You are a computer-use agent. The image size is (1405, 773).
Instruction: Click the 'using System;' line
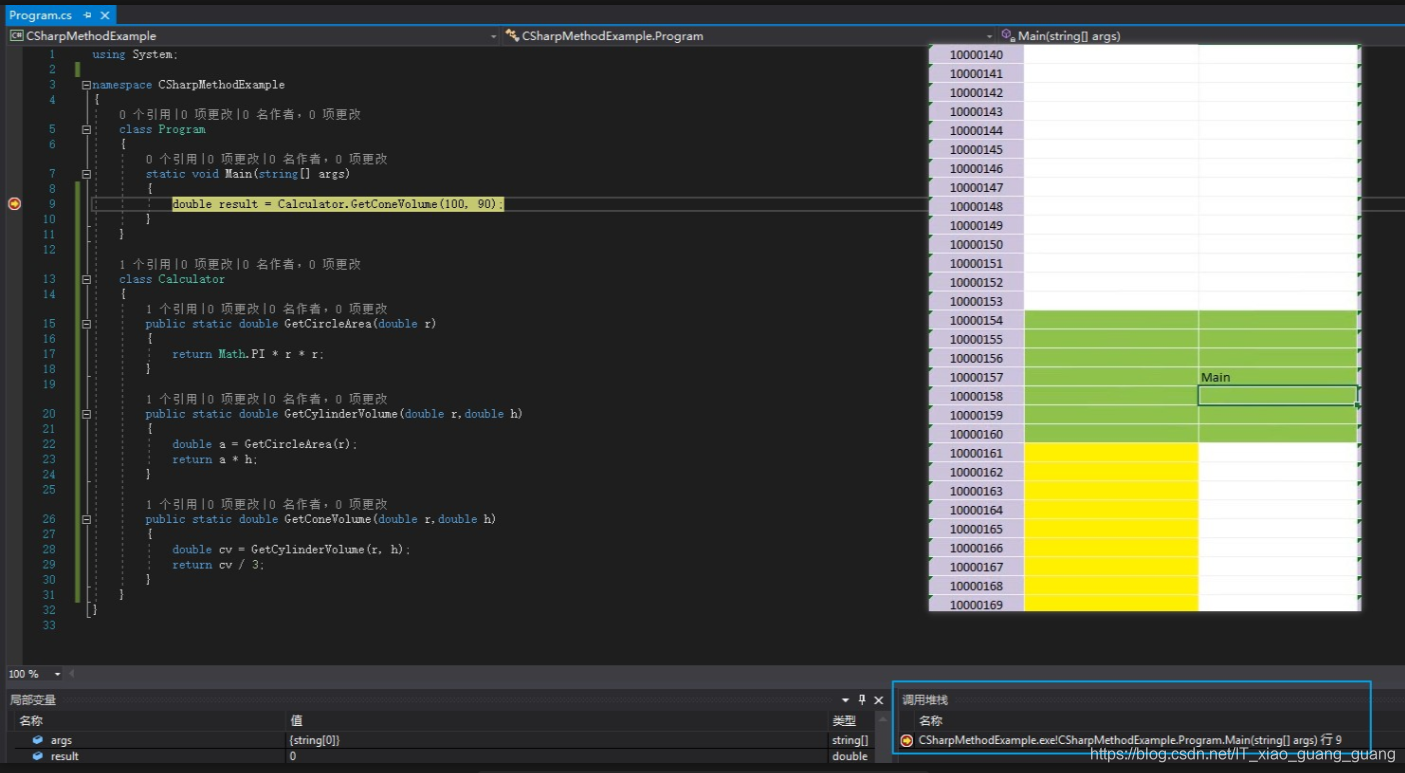(135, 55)
